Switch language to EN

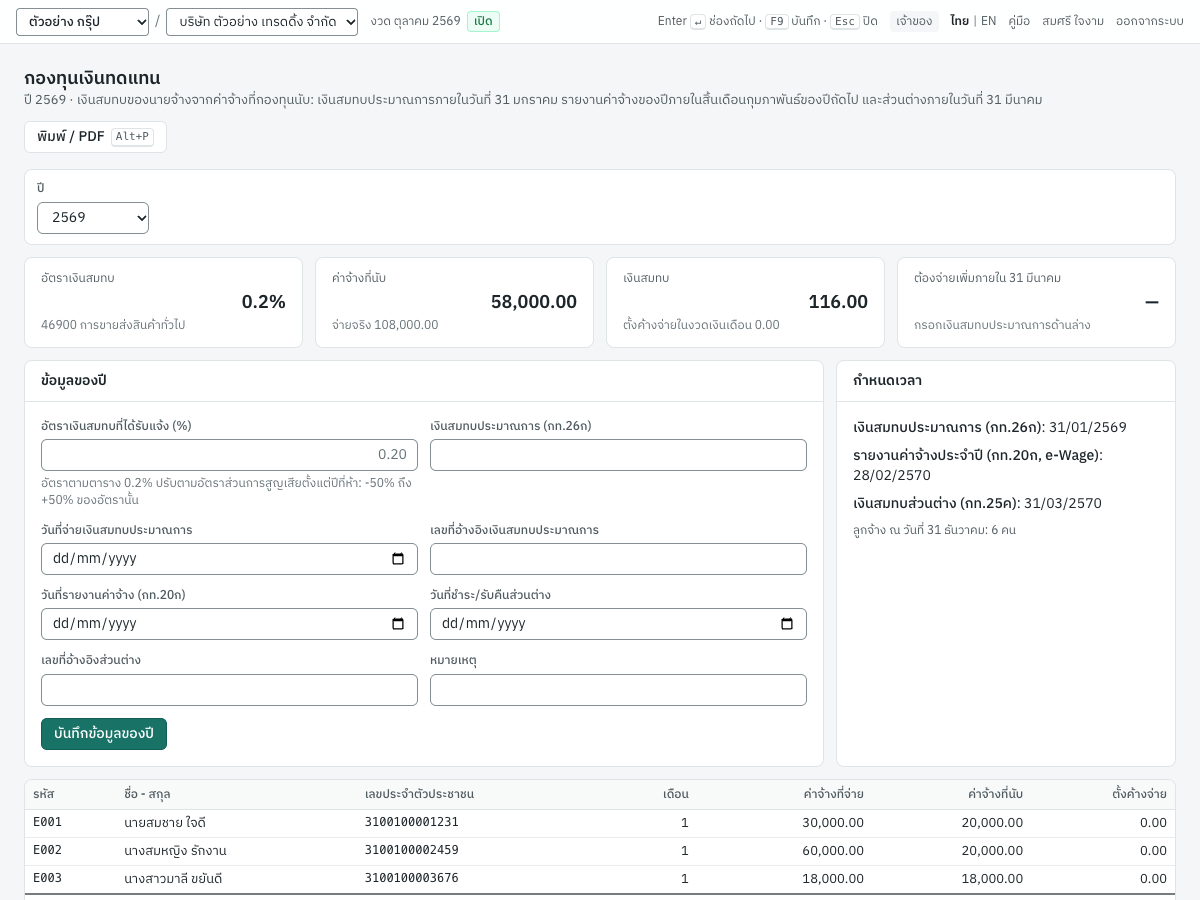point(988,21)
